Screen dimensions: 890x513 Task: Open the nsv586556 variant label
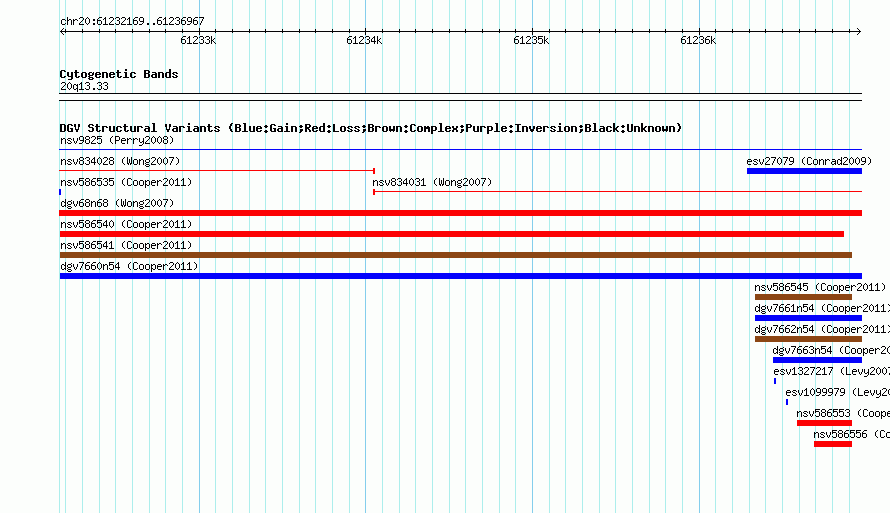(851, 434)
